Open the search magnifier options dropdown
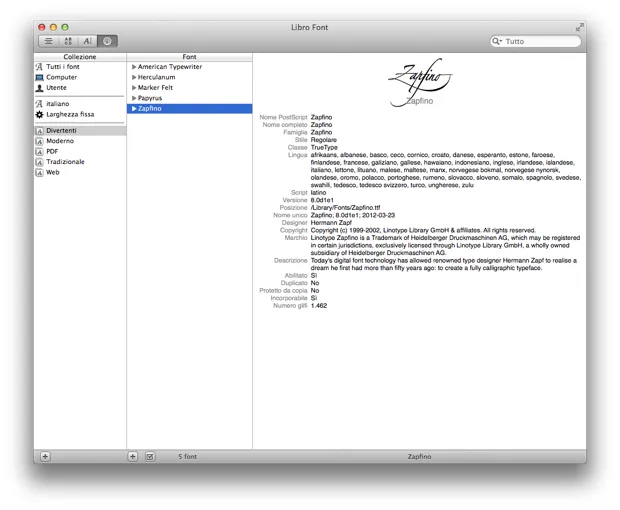620x510 pixels. pyautogui.click(x=497, y=41)
